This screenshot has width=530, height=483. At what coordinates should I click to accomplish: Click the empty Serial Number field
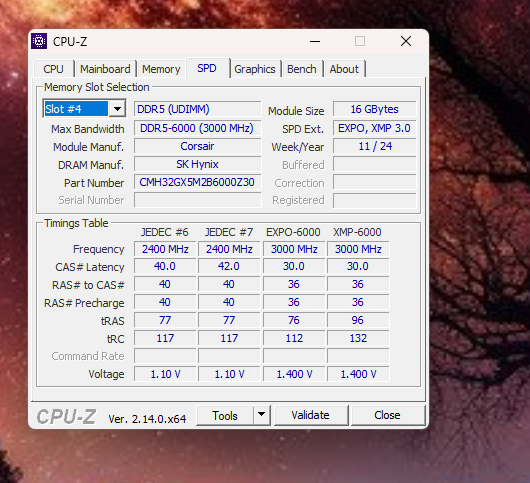(x=197, y=200)
